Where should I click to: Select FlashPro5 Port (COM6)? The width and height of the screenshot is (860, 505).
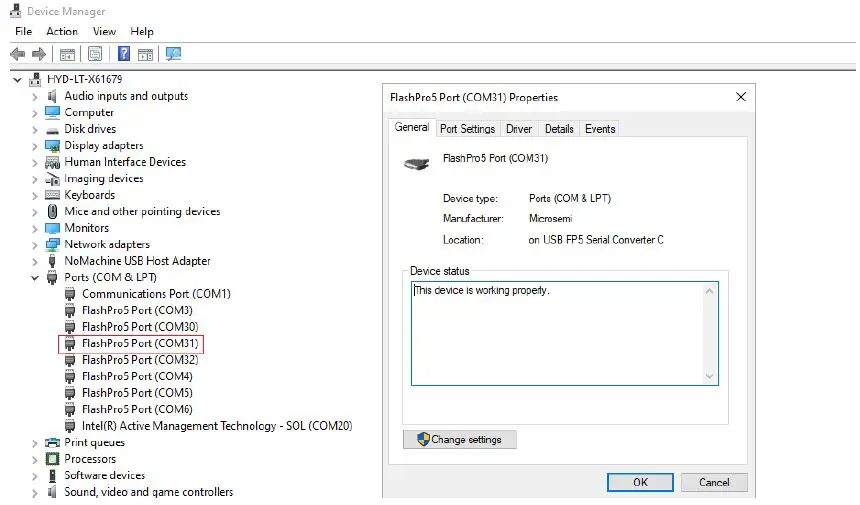click(x=137, y=409)
